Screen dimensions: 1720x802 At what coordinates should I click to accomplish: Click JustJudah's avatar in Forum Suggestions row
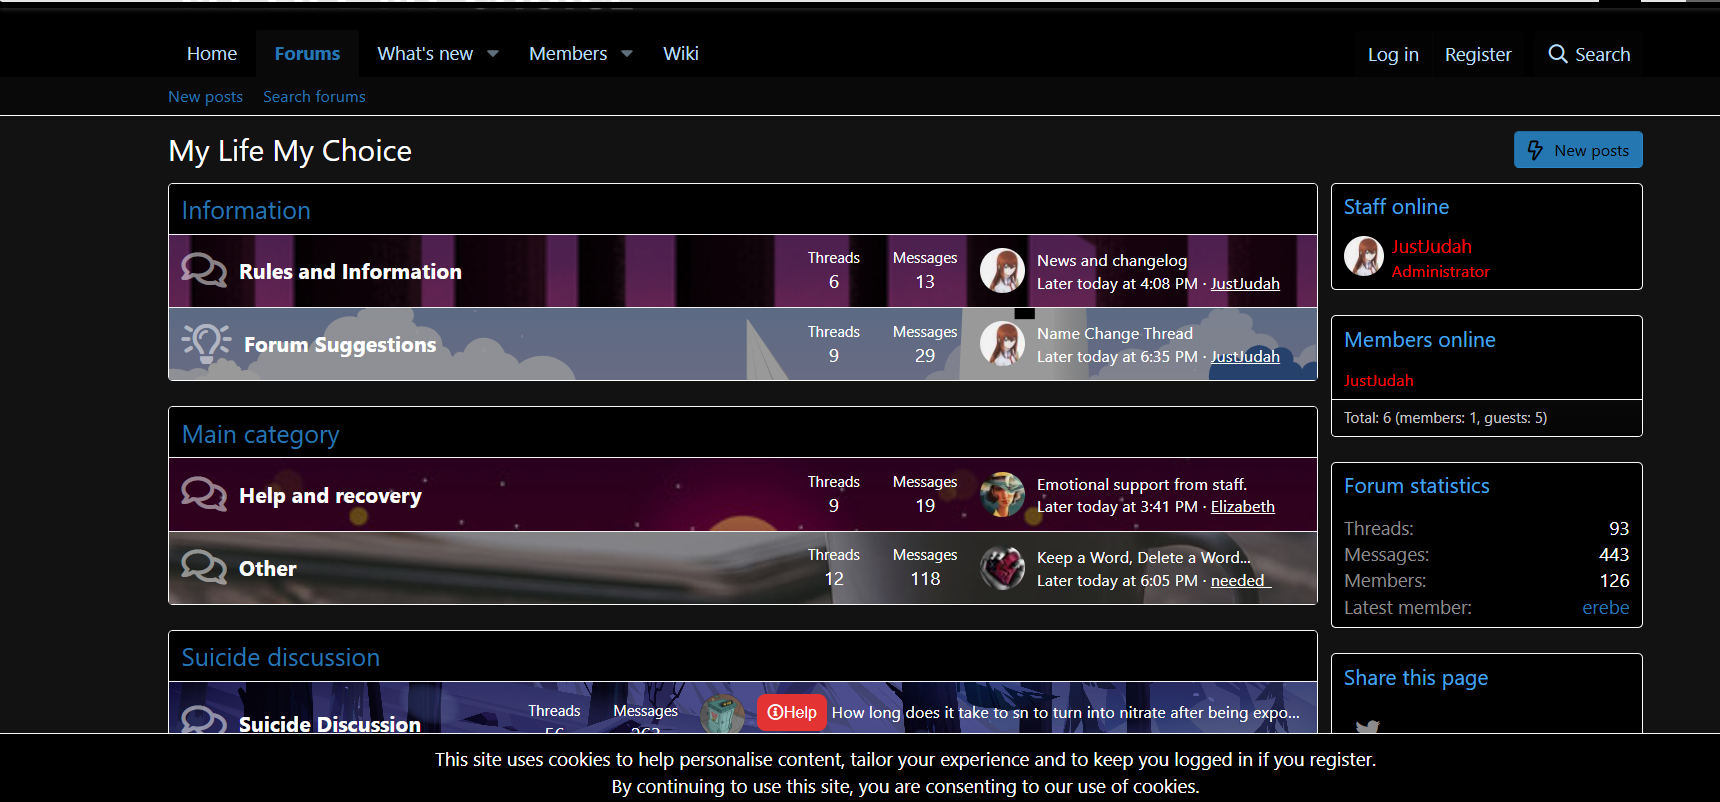coord(1002,343)
